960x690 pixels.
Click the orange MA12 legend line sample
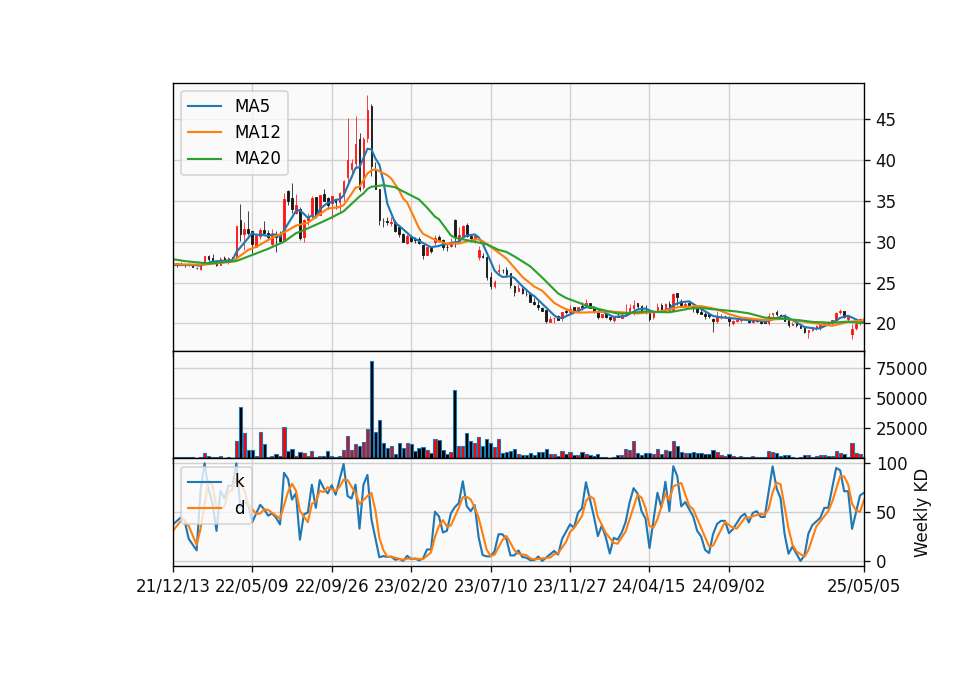204,132
